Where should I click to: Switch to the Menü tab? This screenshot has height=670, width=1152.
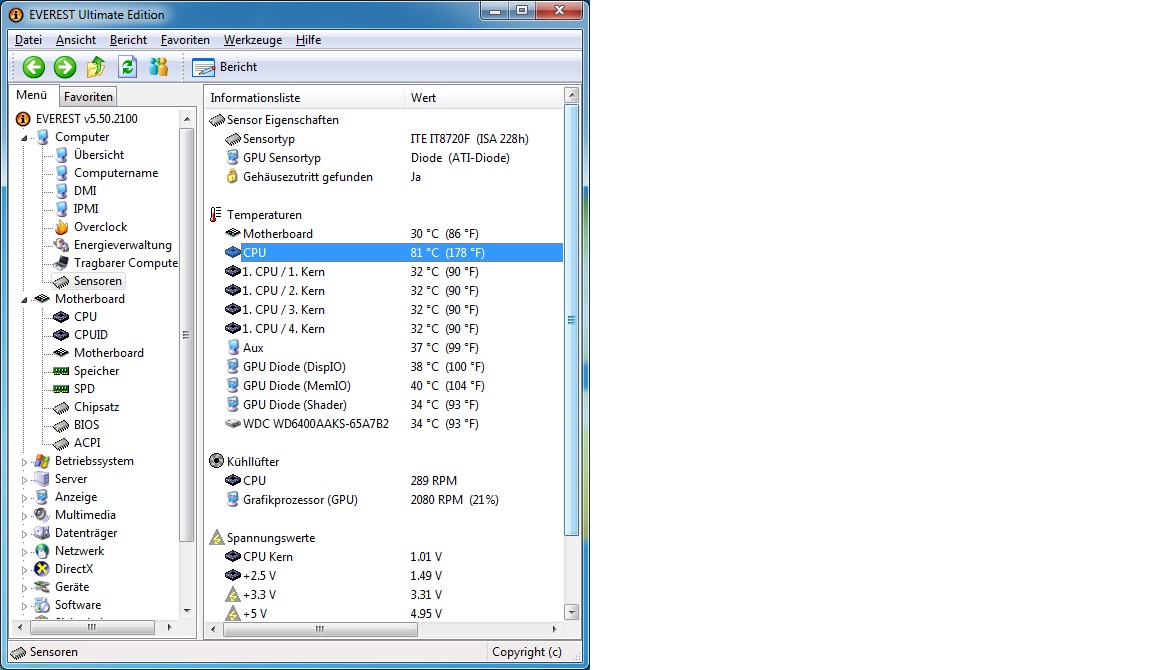pos(32,95)
